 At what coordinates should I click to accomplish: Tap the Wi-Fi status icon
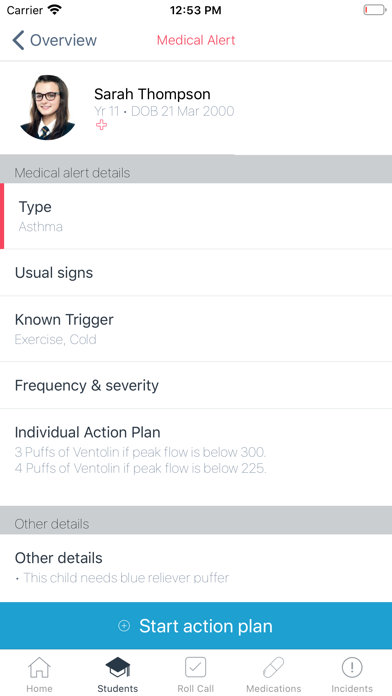click(x=54, y=10)
